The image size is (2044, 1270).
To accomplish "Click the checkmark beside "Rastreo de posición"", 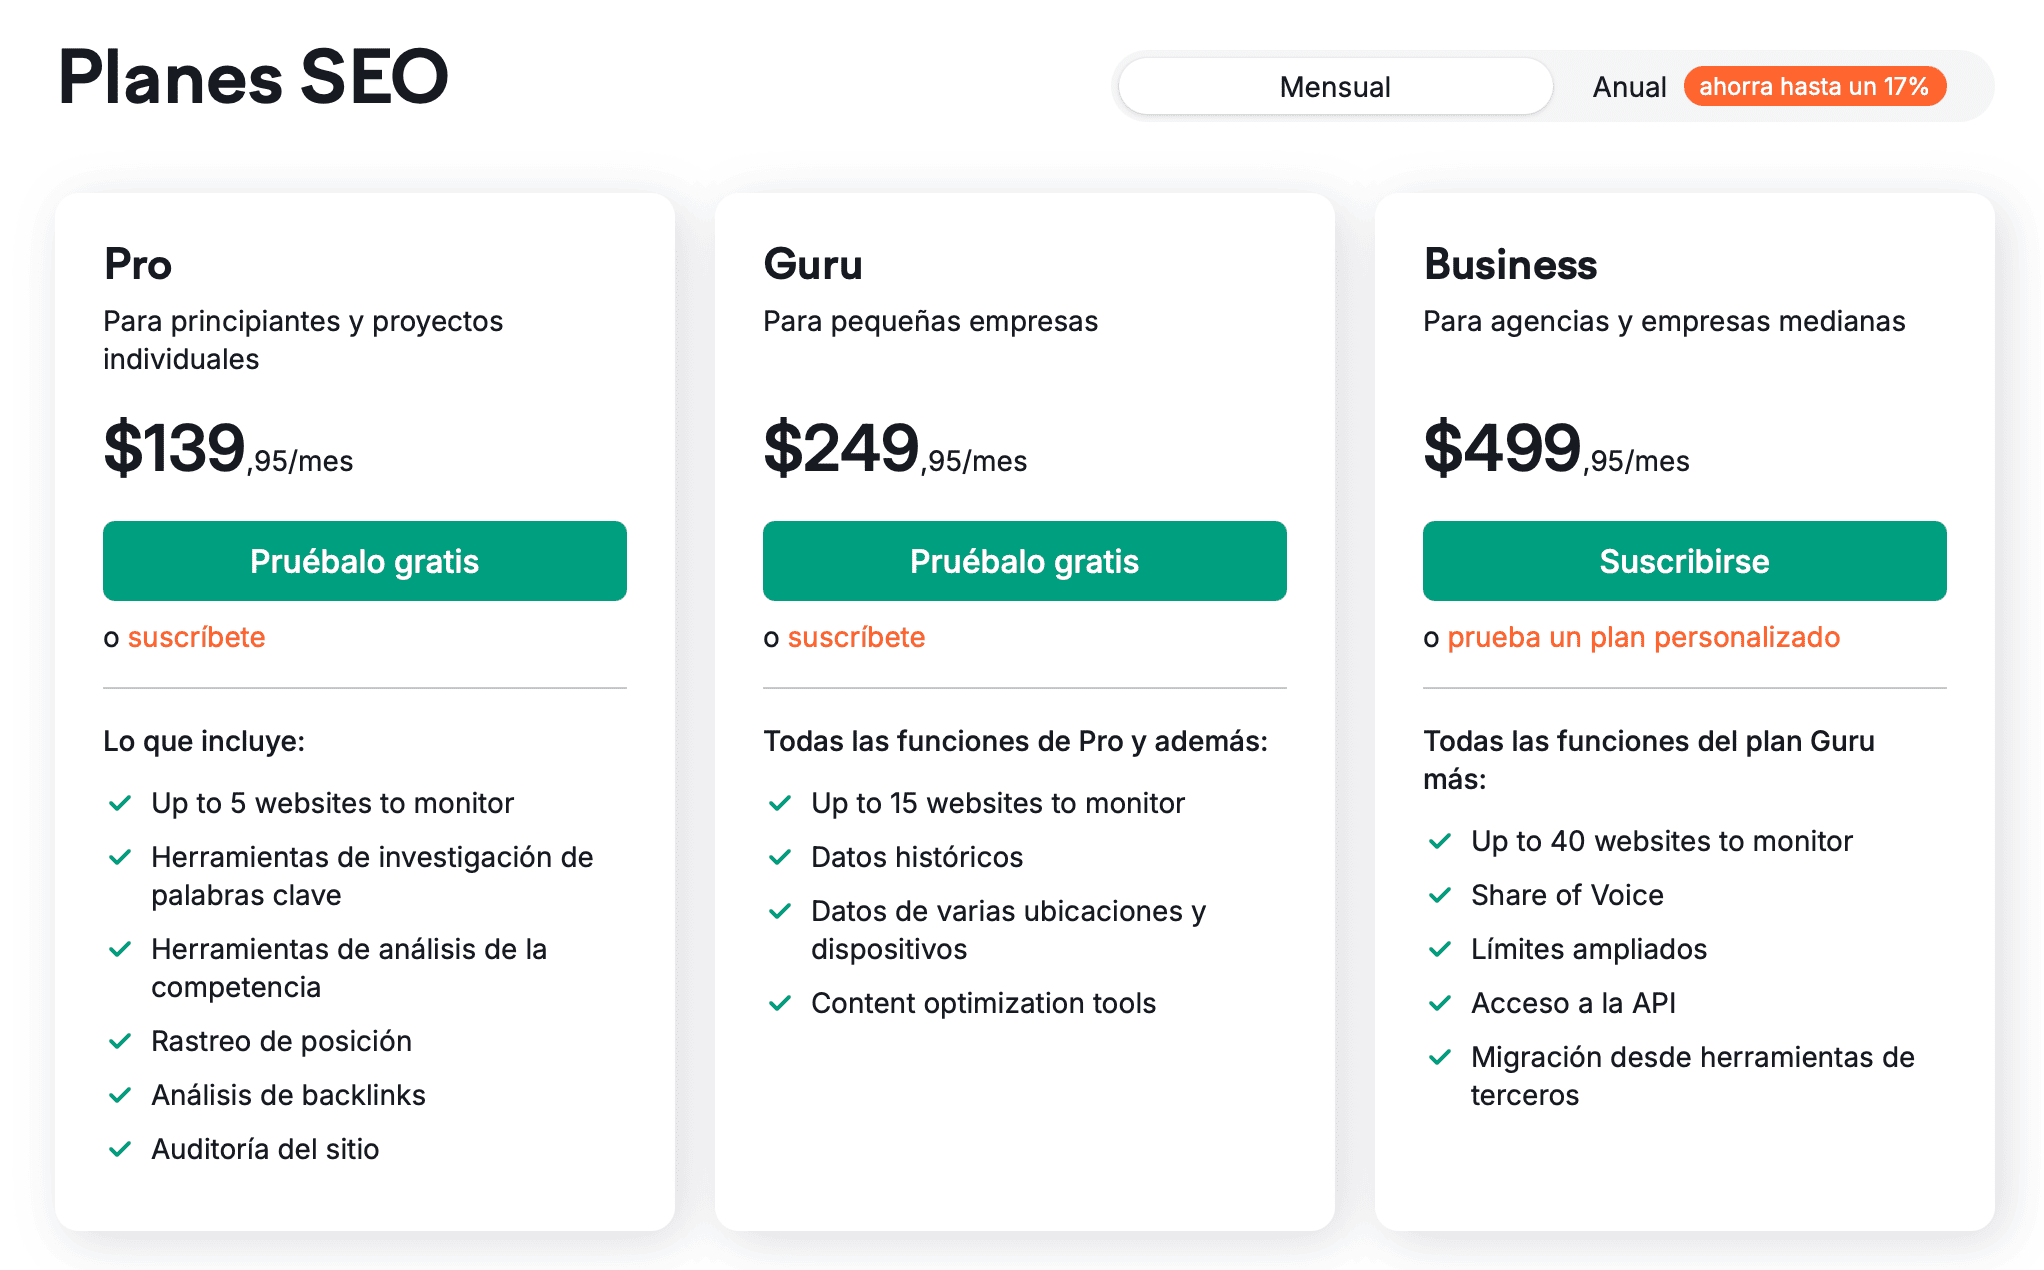I will (x=120, y=1041).
